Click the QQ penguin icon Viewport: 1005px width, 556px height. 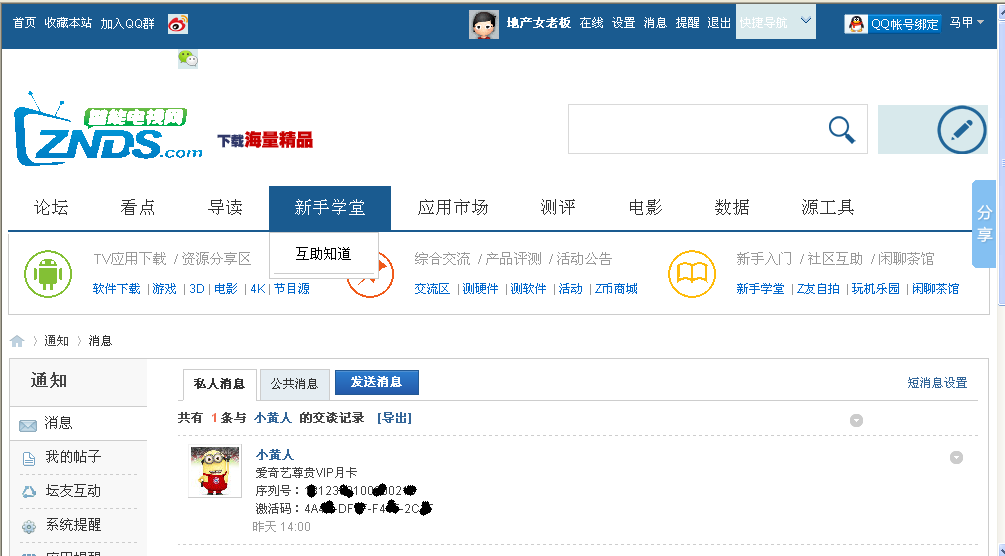click(856, 24)
